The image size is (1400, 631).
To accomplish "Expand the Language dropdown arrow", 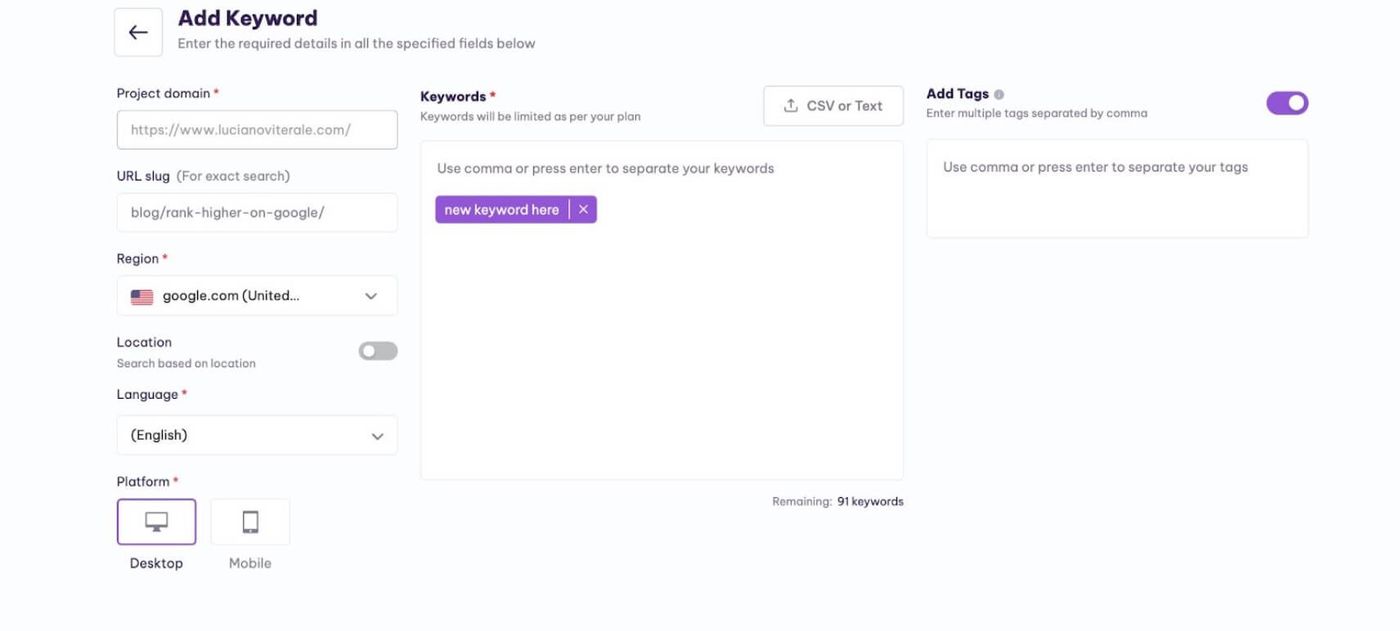I will pyautogui.click(x=377, y=436).
